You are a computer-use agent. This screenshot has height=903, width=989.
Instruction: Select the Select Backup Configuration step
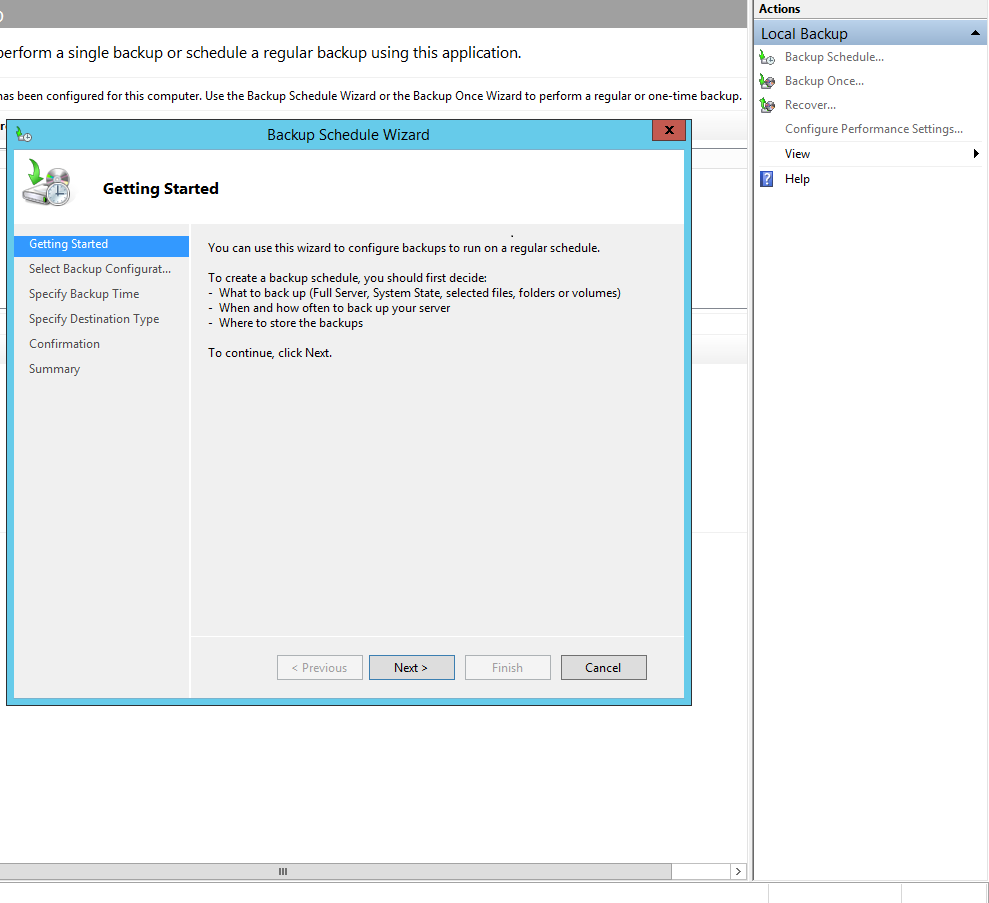[x=101, y=269]
